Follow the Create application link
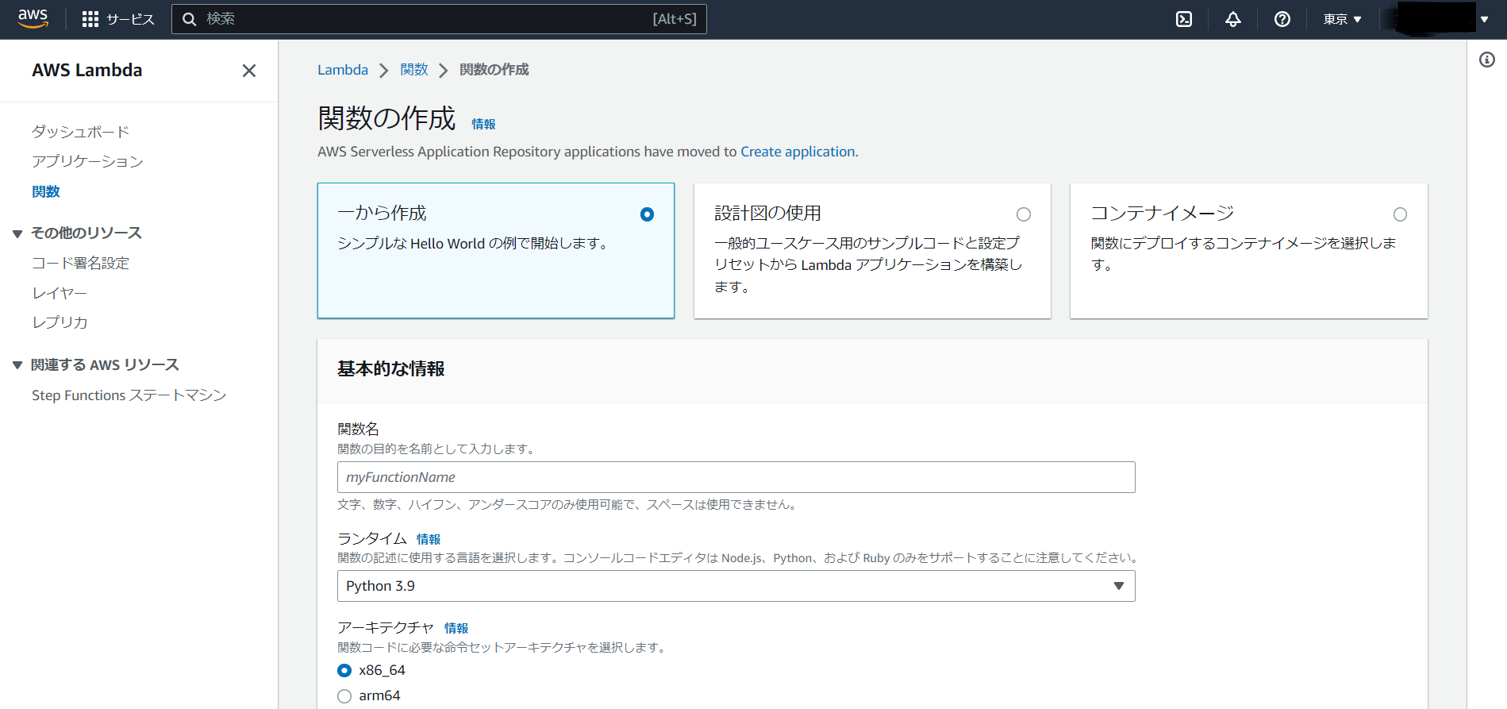The image size is (1507, 709). pos(797,152)
